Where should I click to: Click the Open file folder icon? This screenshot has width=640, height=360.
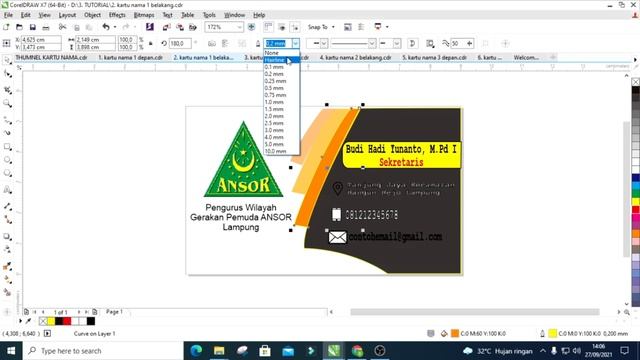coord(19,27)
